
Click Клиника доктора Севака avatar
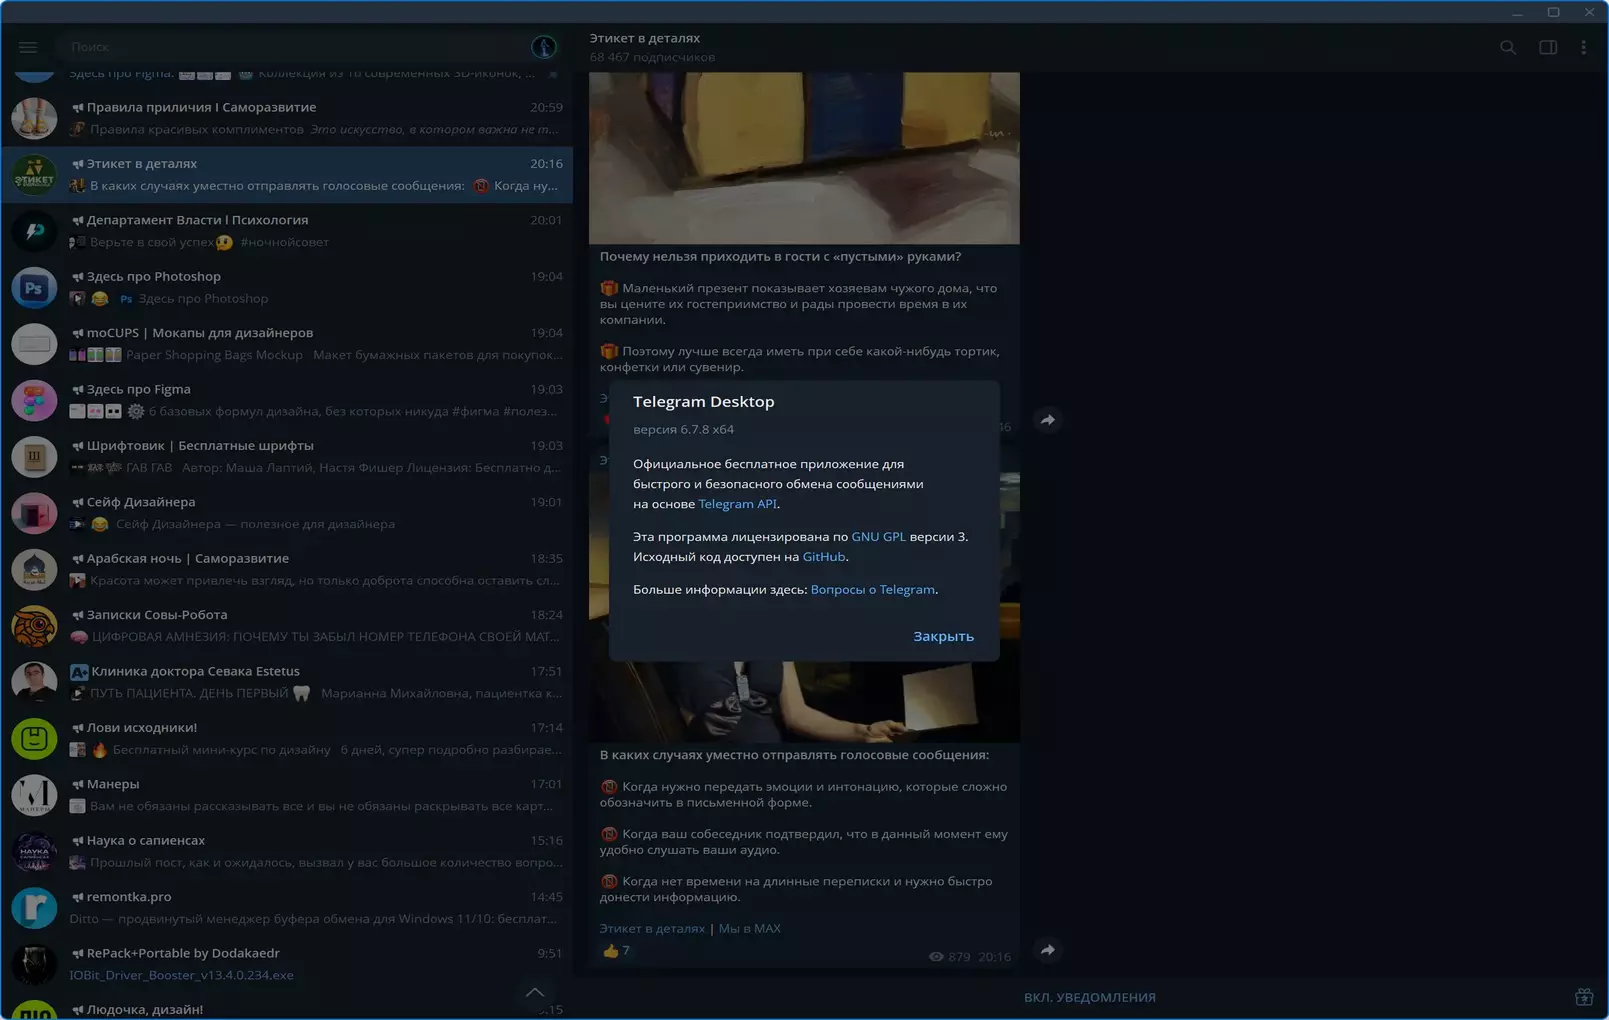pyautogui.click(x=34, y=682)
